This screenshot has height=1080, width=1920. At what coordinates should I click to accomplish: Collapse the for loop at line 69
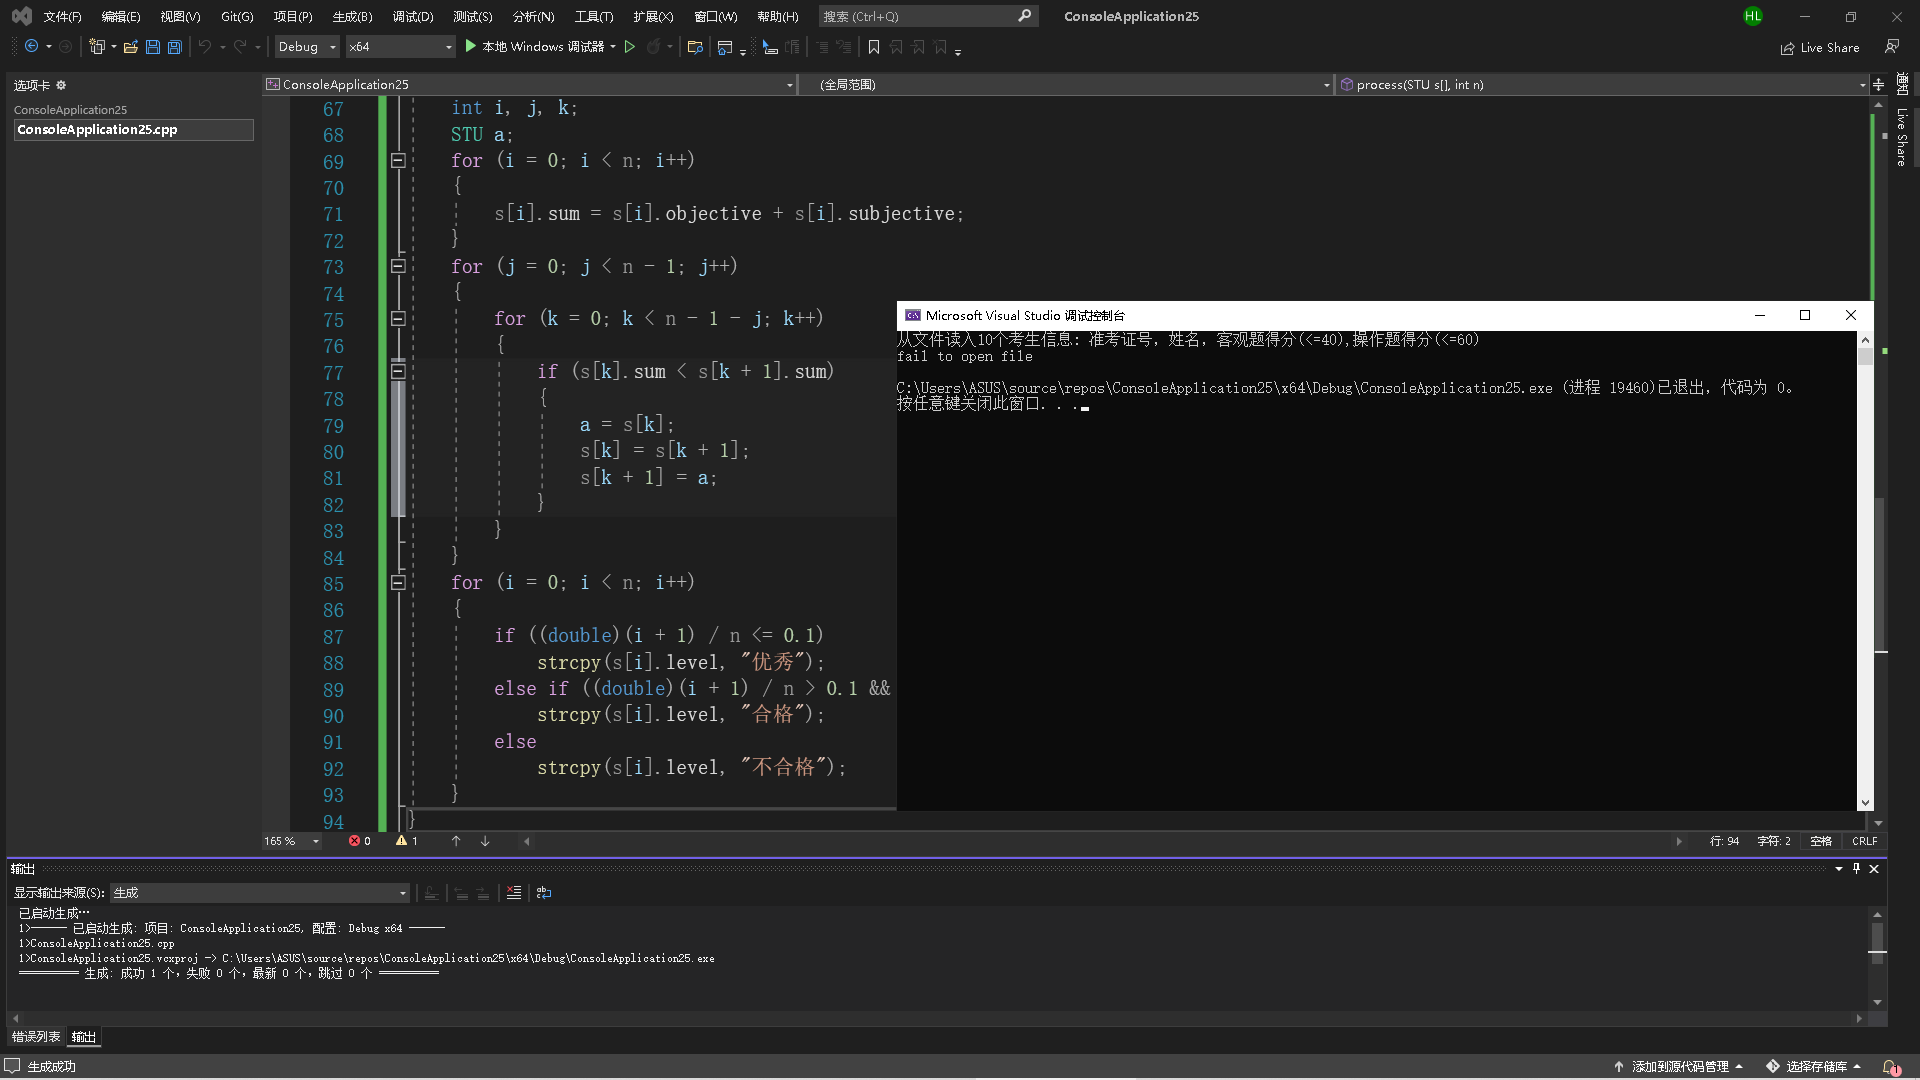(398, 160)
